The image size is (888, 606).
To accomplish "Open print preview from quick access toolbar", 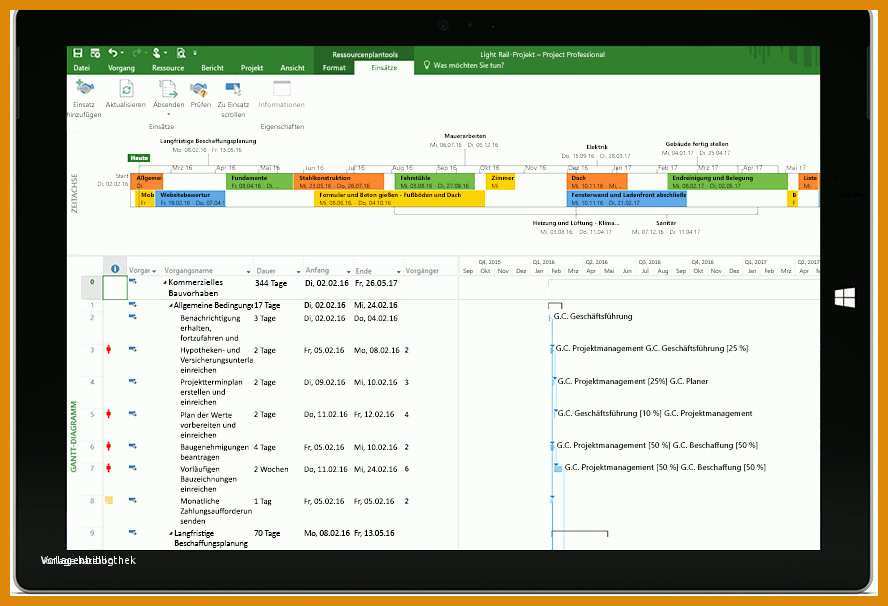I will point(181,53).
